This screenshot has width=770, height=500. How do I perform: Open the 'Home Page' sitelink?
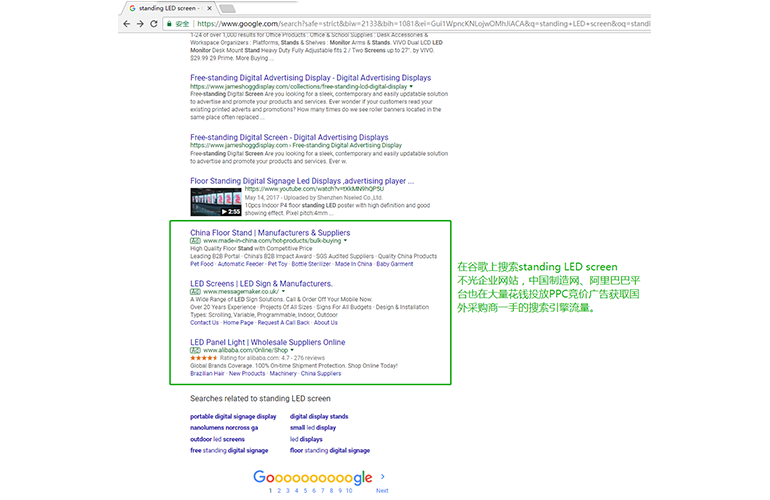point(238,323)
